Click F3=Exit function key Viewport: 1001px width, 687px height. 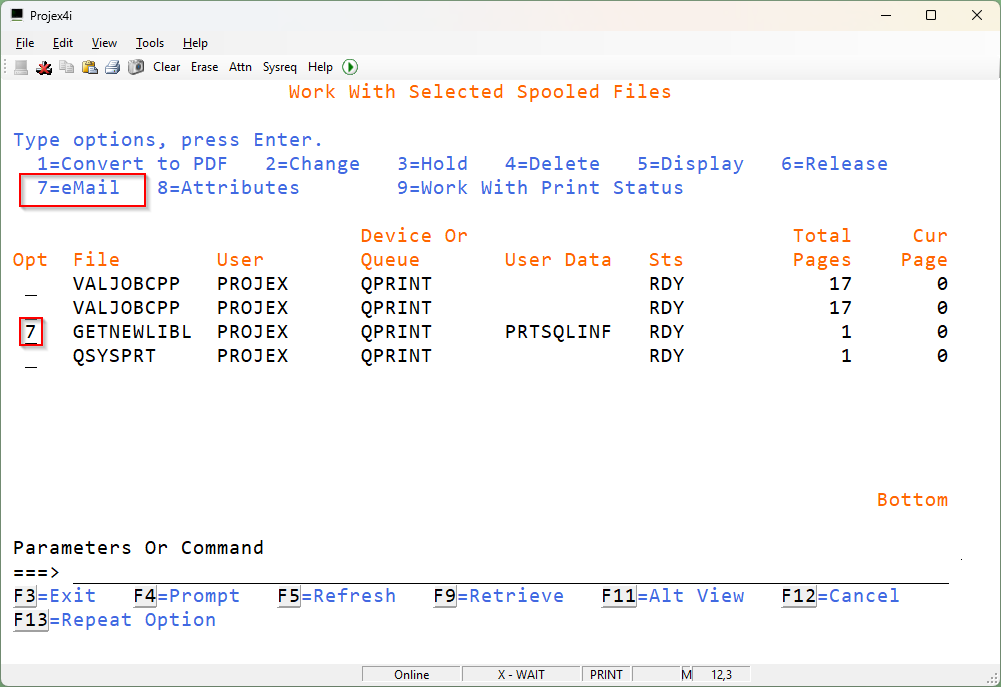55,596
